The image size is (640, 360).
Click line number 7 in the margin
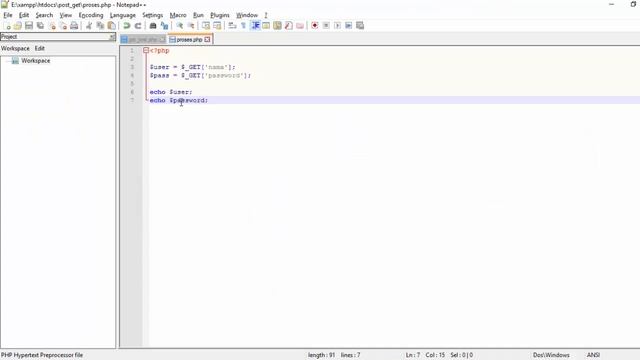pos(132,100)
